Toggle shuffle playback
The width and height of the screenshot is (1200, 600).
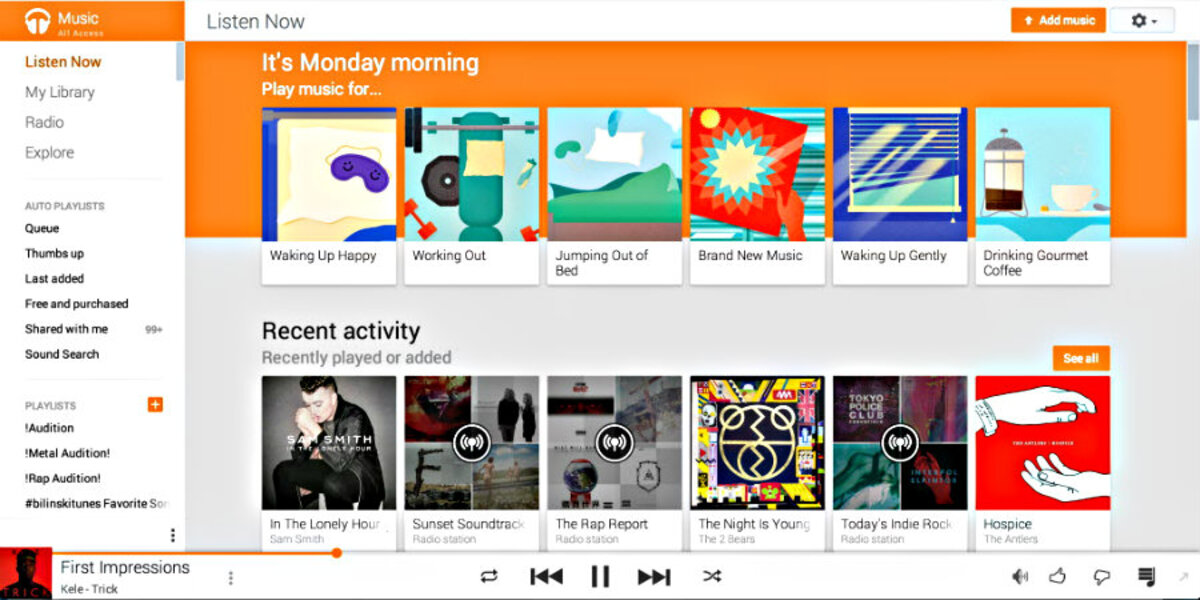click(711, 576)
